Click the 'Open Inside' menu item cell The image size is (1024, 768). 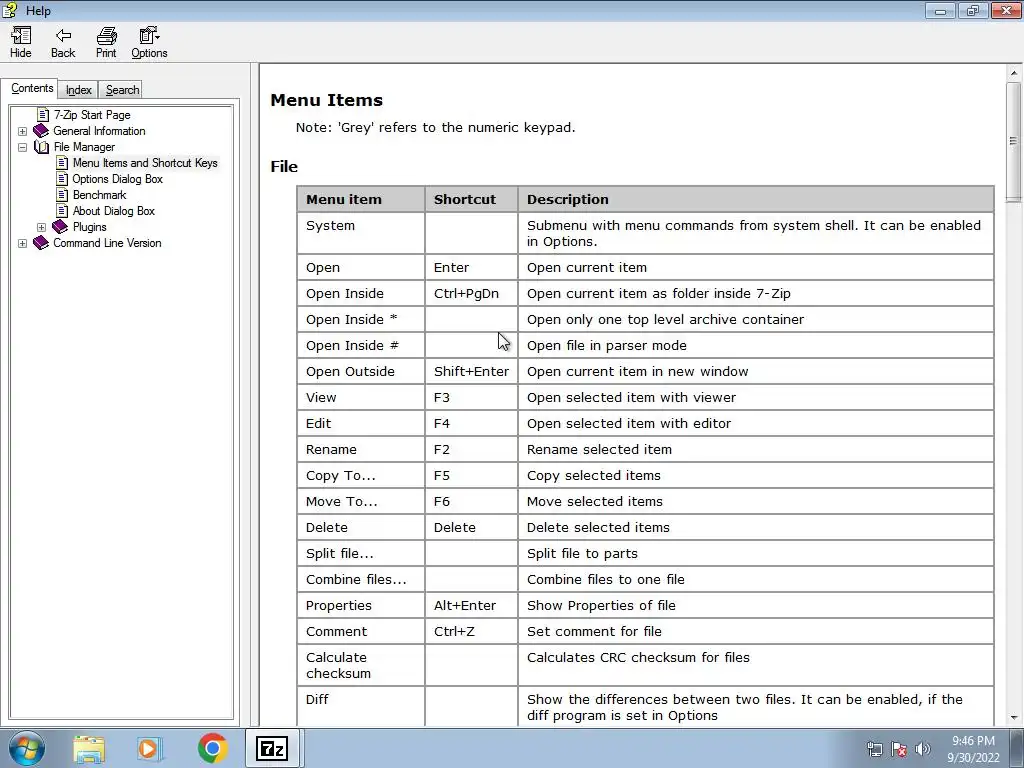[360, 293]
